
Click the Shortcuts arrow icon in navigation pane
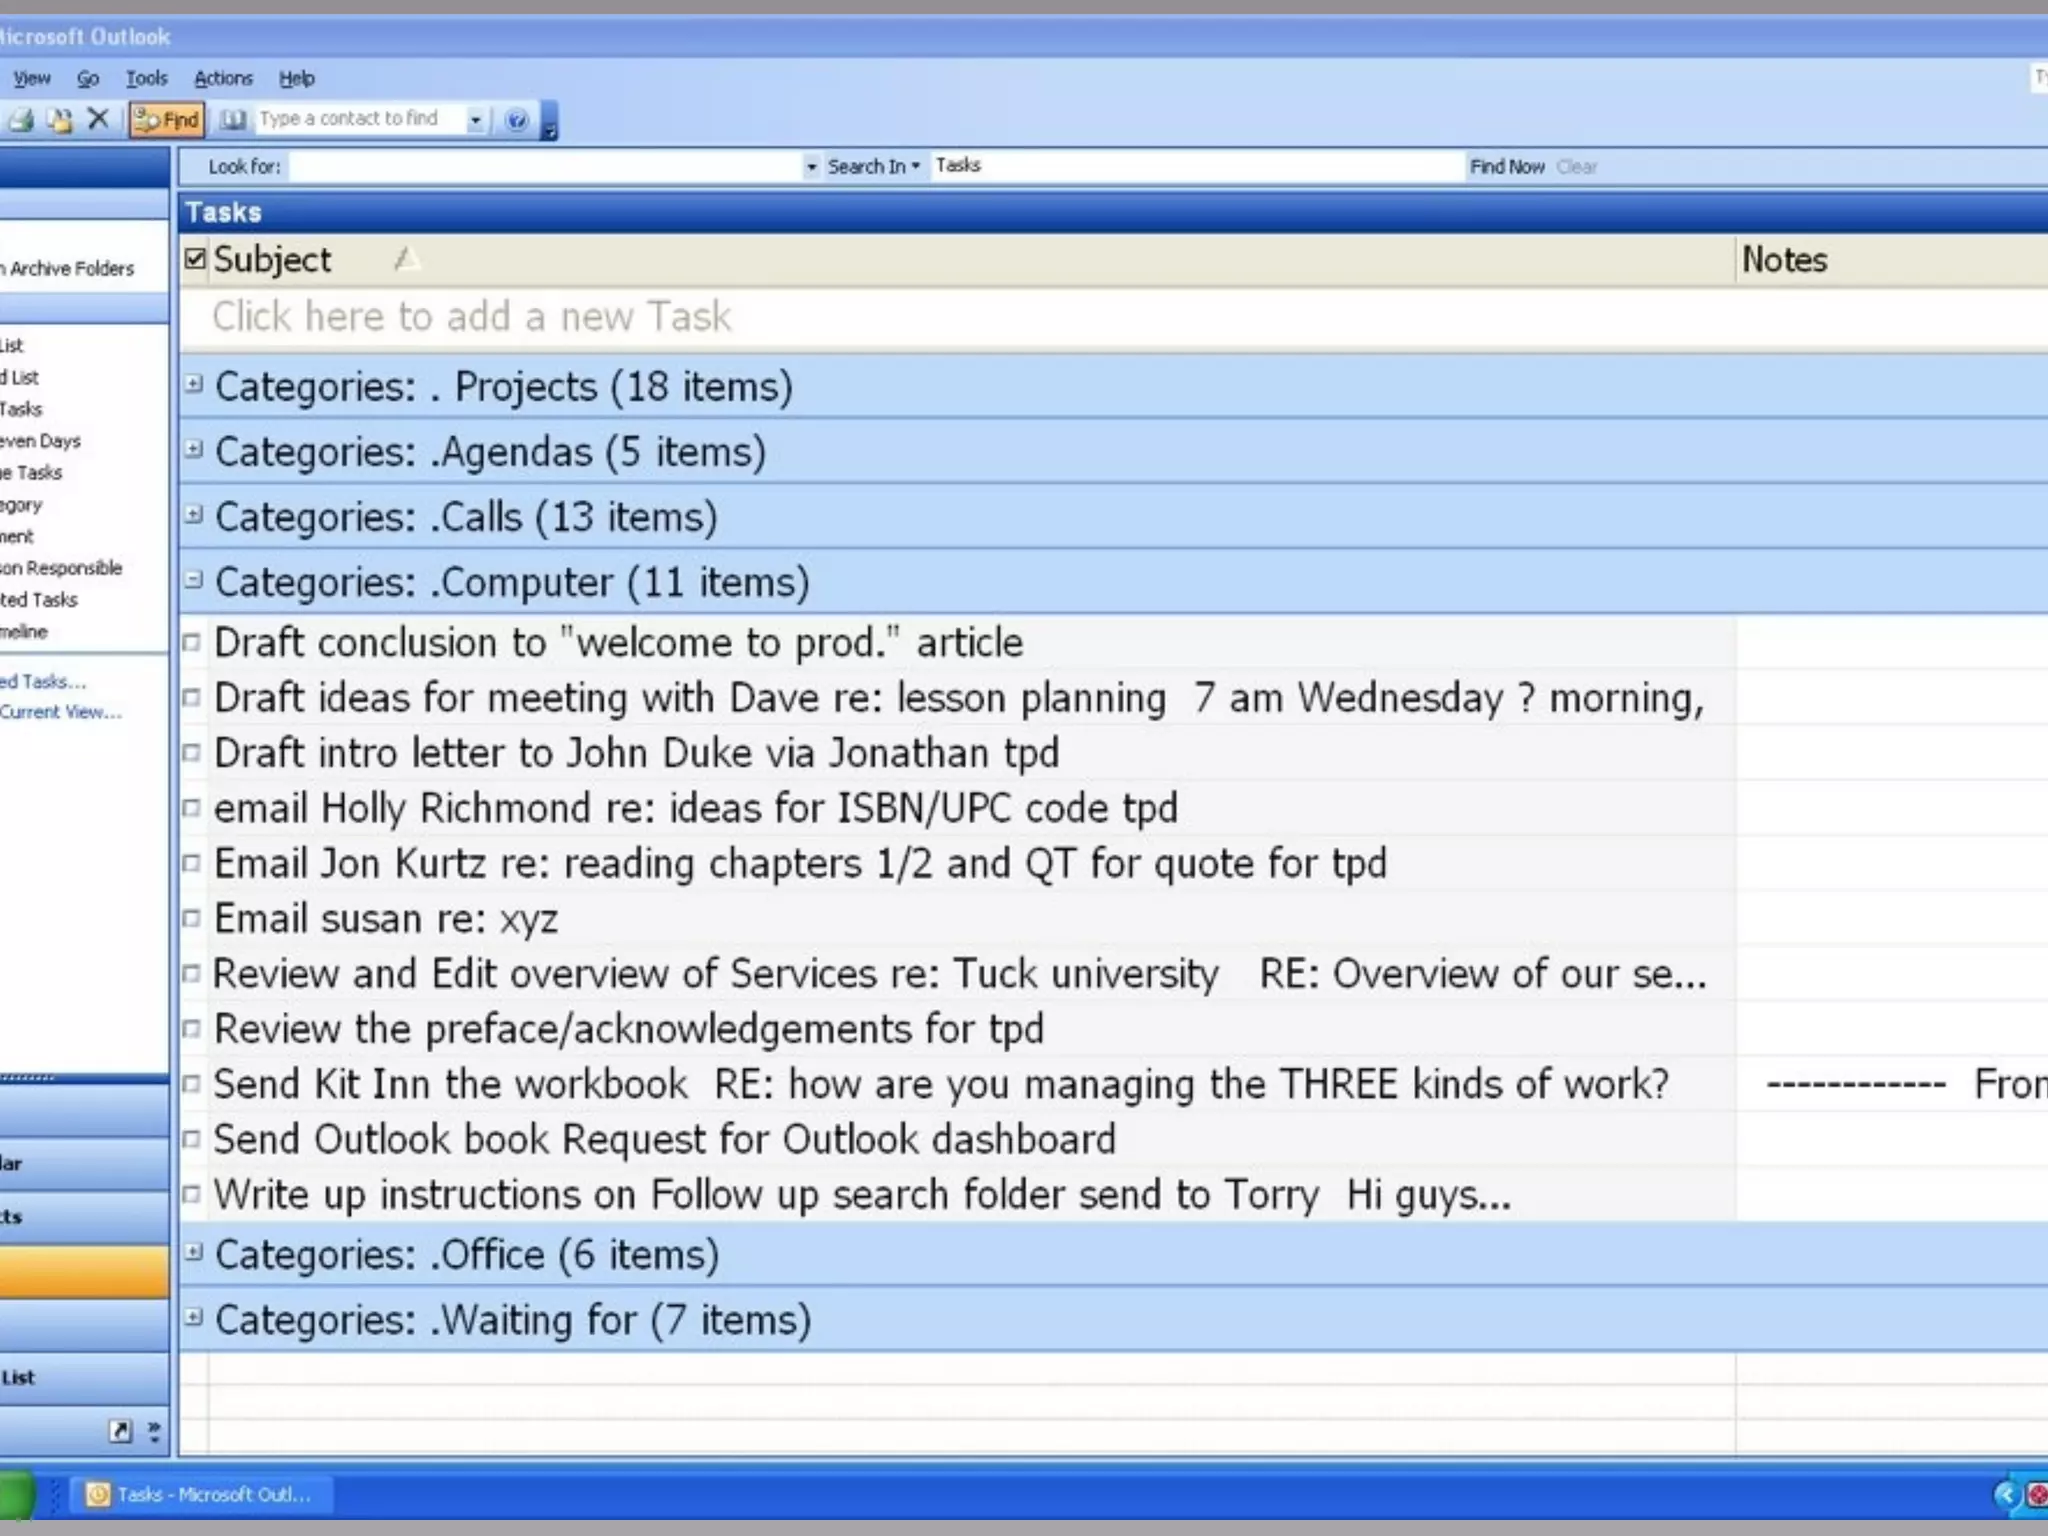point(120,1431)
